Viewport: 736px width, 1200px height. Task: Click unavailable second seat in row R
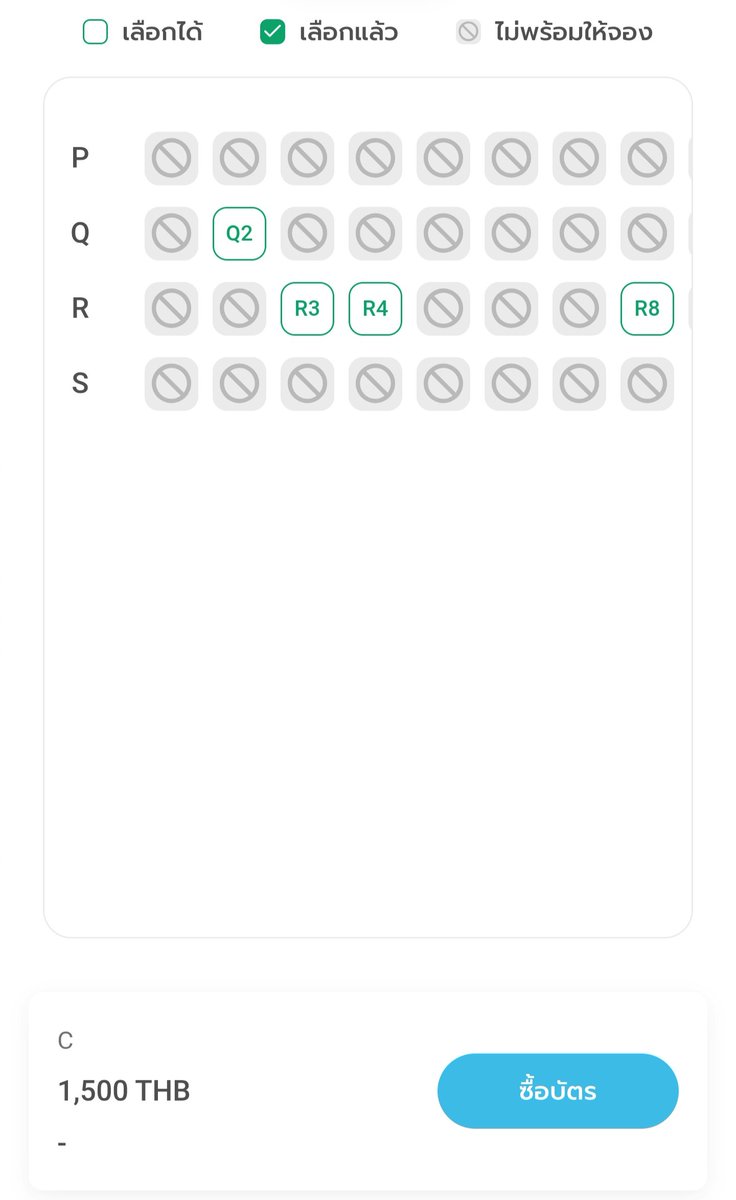pos(239,308)
